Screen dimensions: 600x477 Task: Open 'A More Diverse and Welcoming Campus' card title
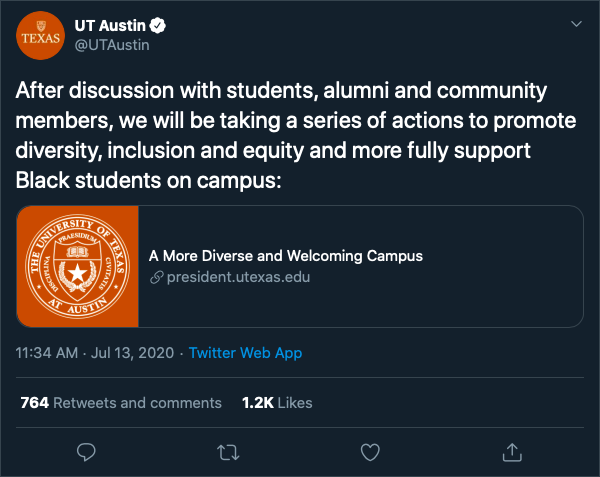click(285, 256)
